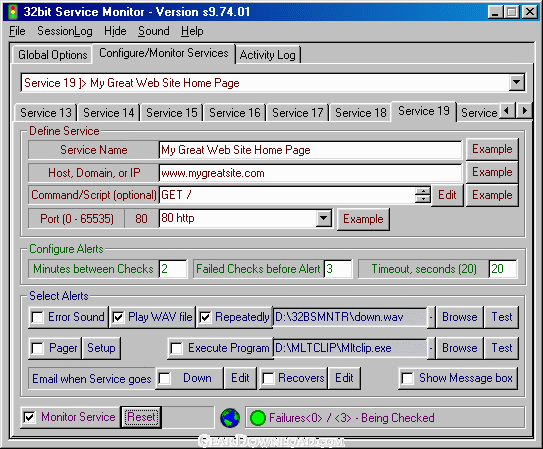Viewport: 543px width, 449px height.
Task: Click the globe icon beside Reset
Action: pyautogui.click(x=230, y=418)
